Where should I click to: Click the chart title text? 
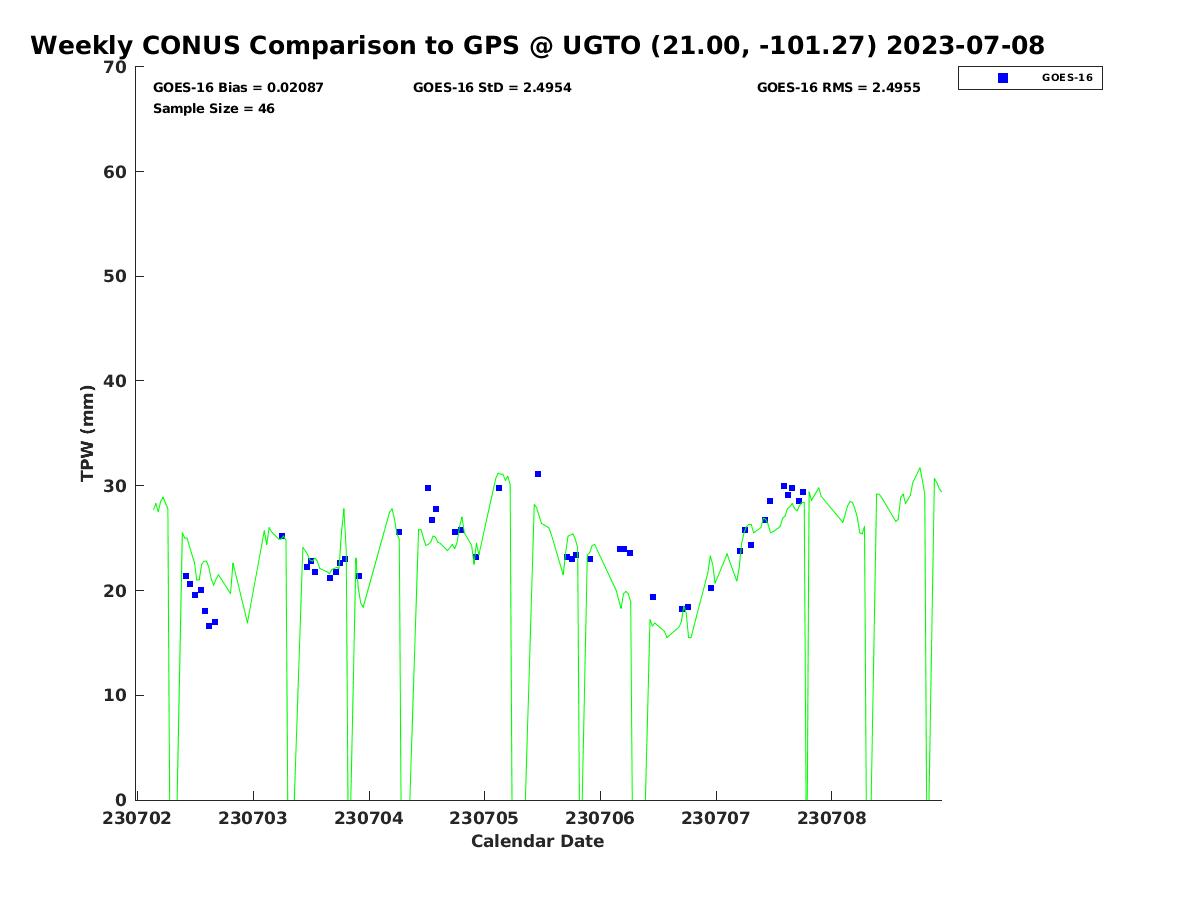click(537, 46)
